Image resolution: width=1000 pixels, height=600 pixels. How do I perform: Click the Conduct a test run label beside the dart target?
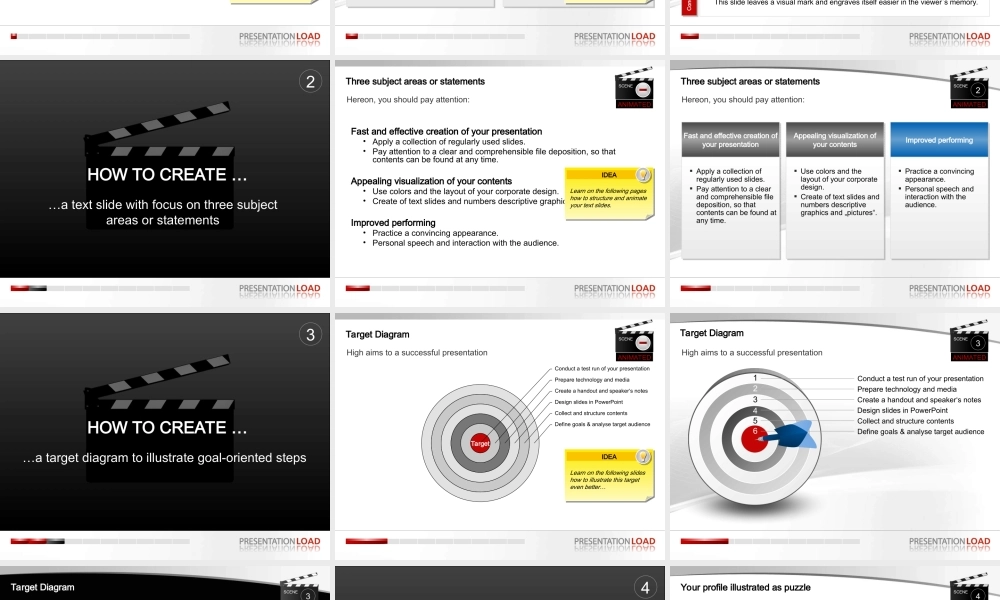[920, 378]
